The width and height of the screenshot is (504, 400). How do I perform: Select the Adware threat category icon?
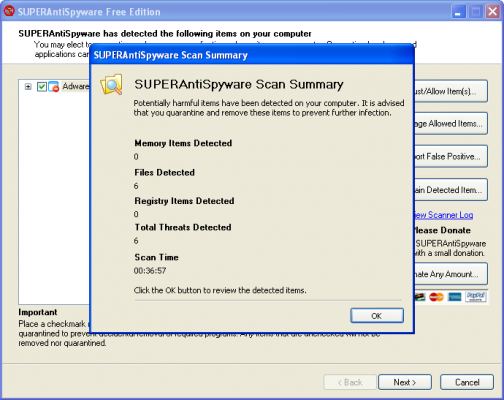coord(54,87)
